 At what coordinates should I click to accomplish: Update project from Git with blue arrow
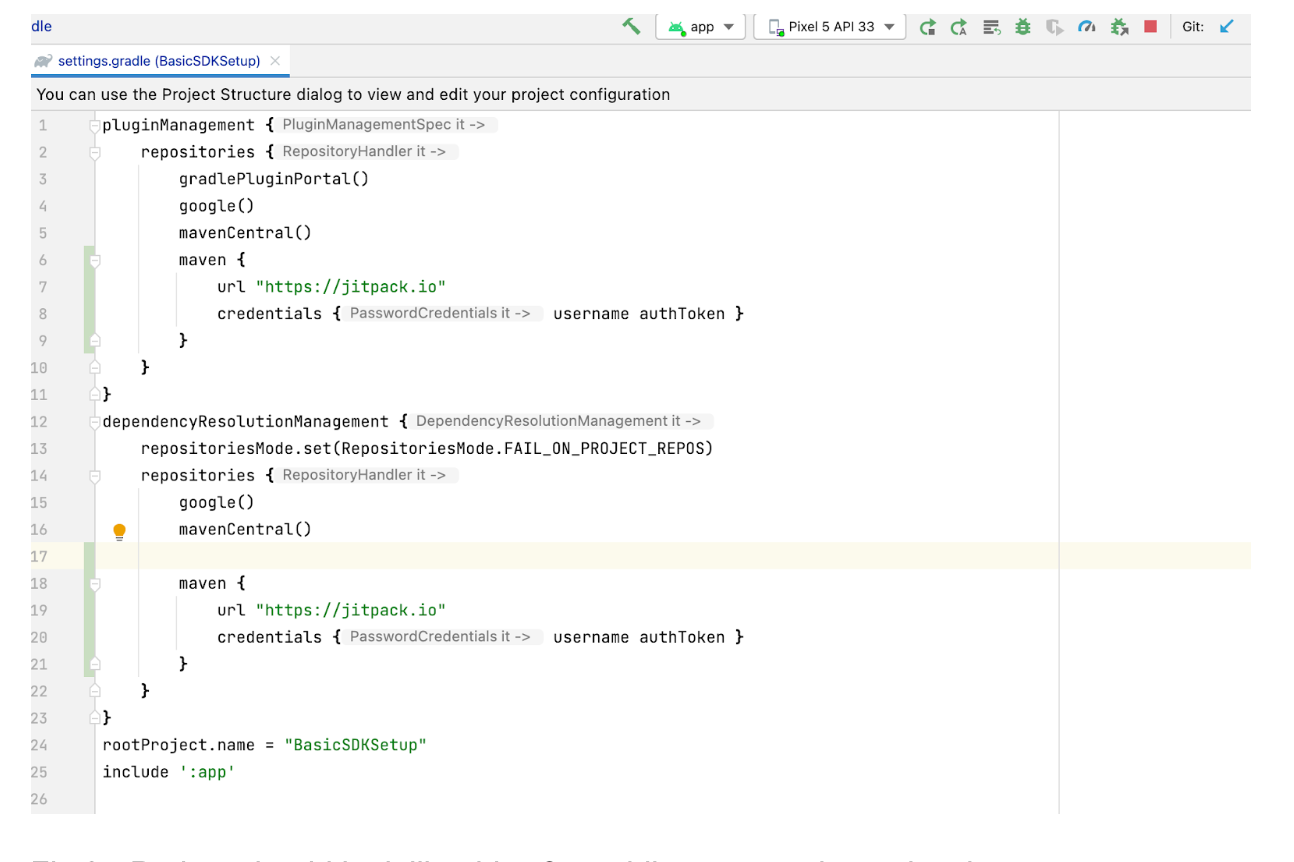[x=1227, y=27]
